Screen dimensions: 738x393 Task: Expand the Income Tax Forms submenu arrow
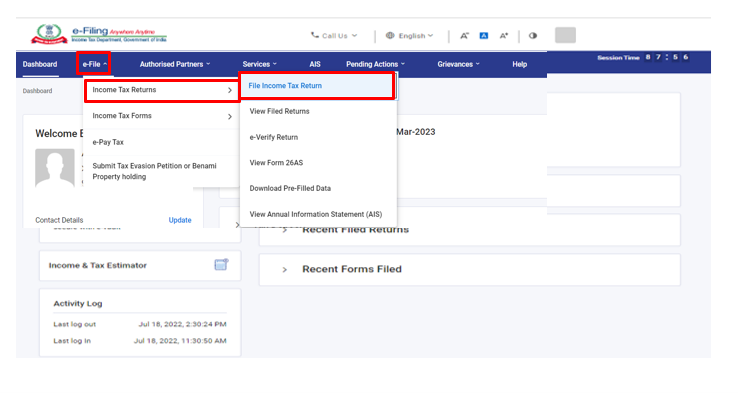230,116
